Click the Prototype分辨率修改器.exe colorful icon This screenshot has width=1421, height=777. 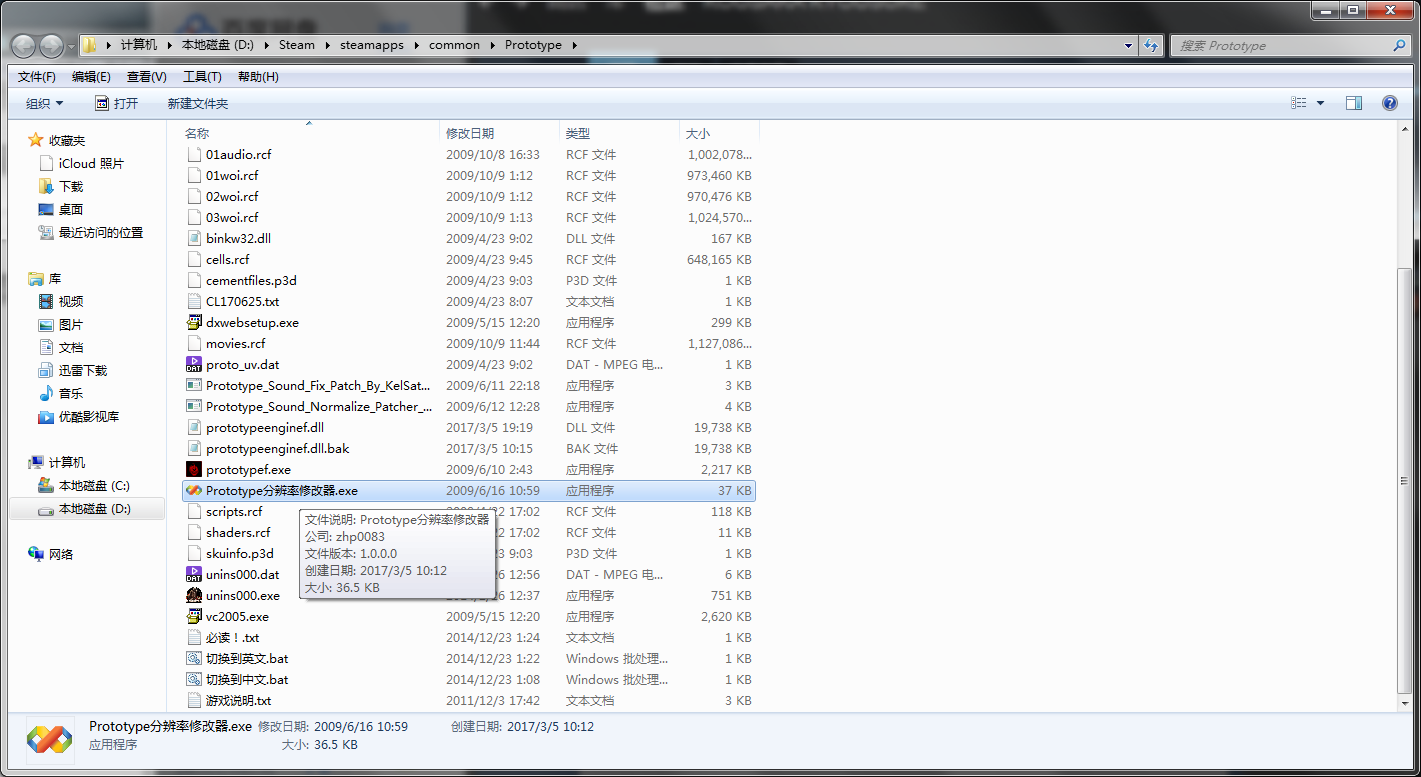pyautogui.click(x=194, y=491)
